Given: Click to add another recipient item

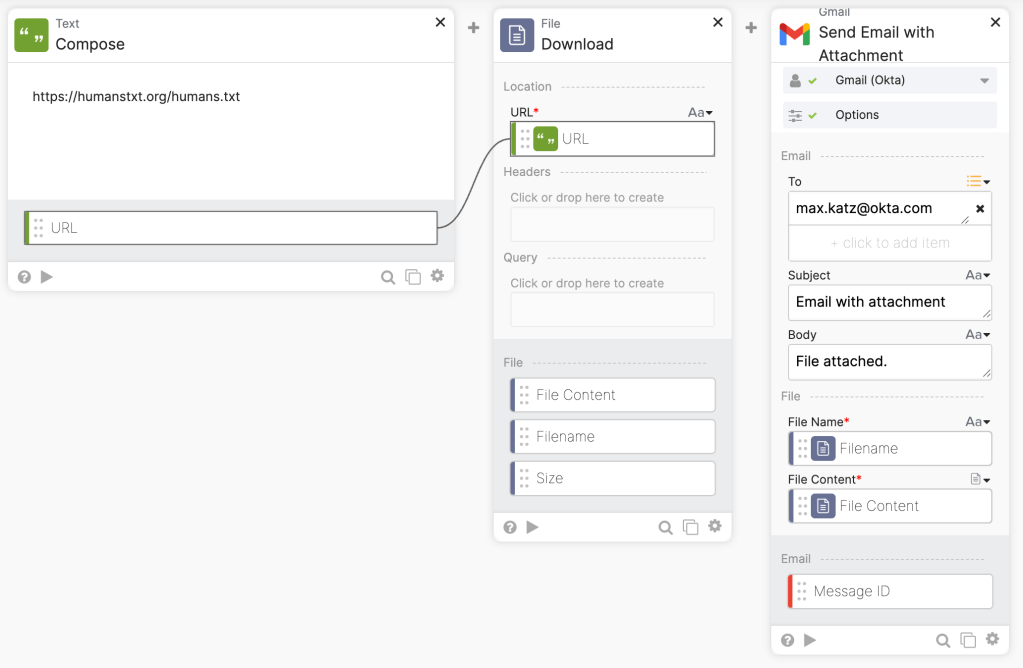Looking at the screenshot, I should click(x=889, y=242).
